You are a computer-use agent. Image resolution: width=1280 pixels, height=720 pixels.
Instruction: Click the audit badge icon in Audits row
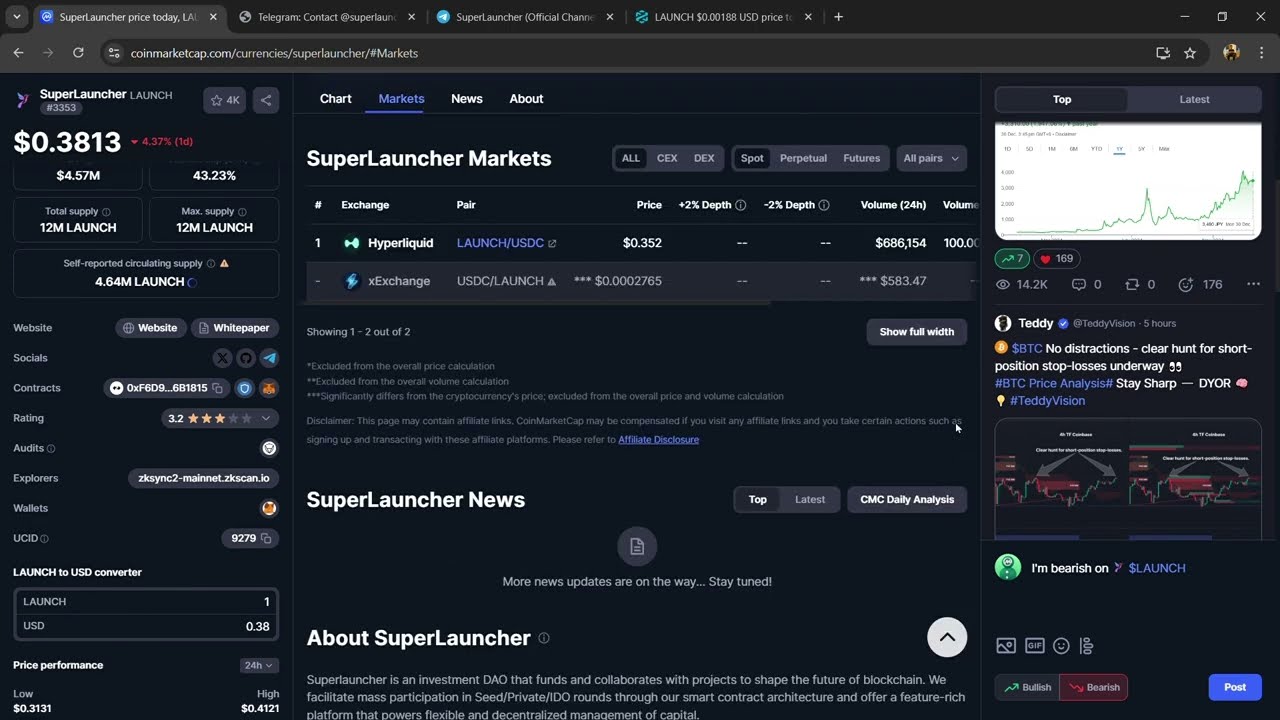[269, 448]
